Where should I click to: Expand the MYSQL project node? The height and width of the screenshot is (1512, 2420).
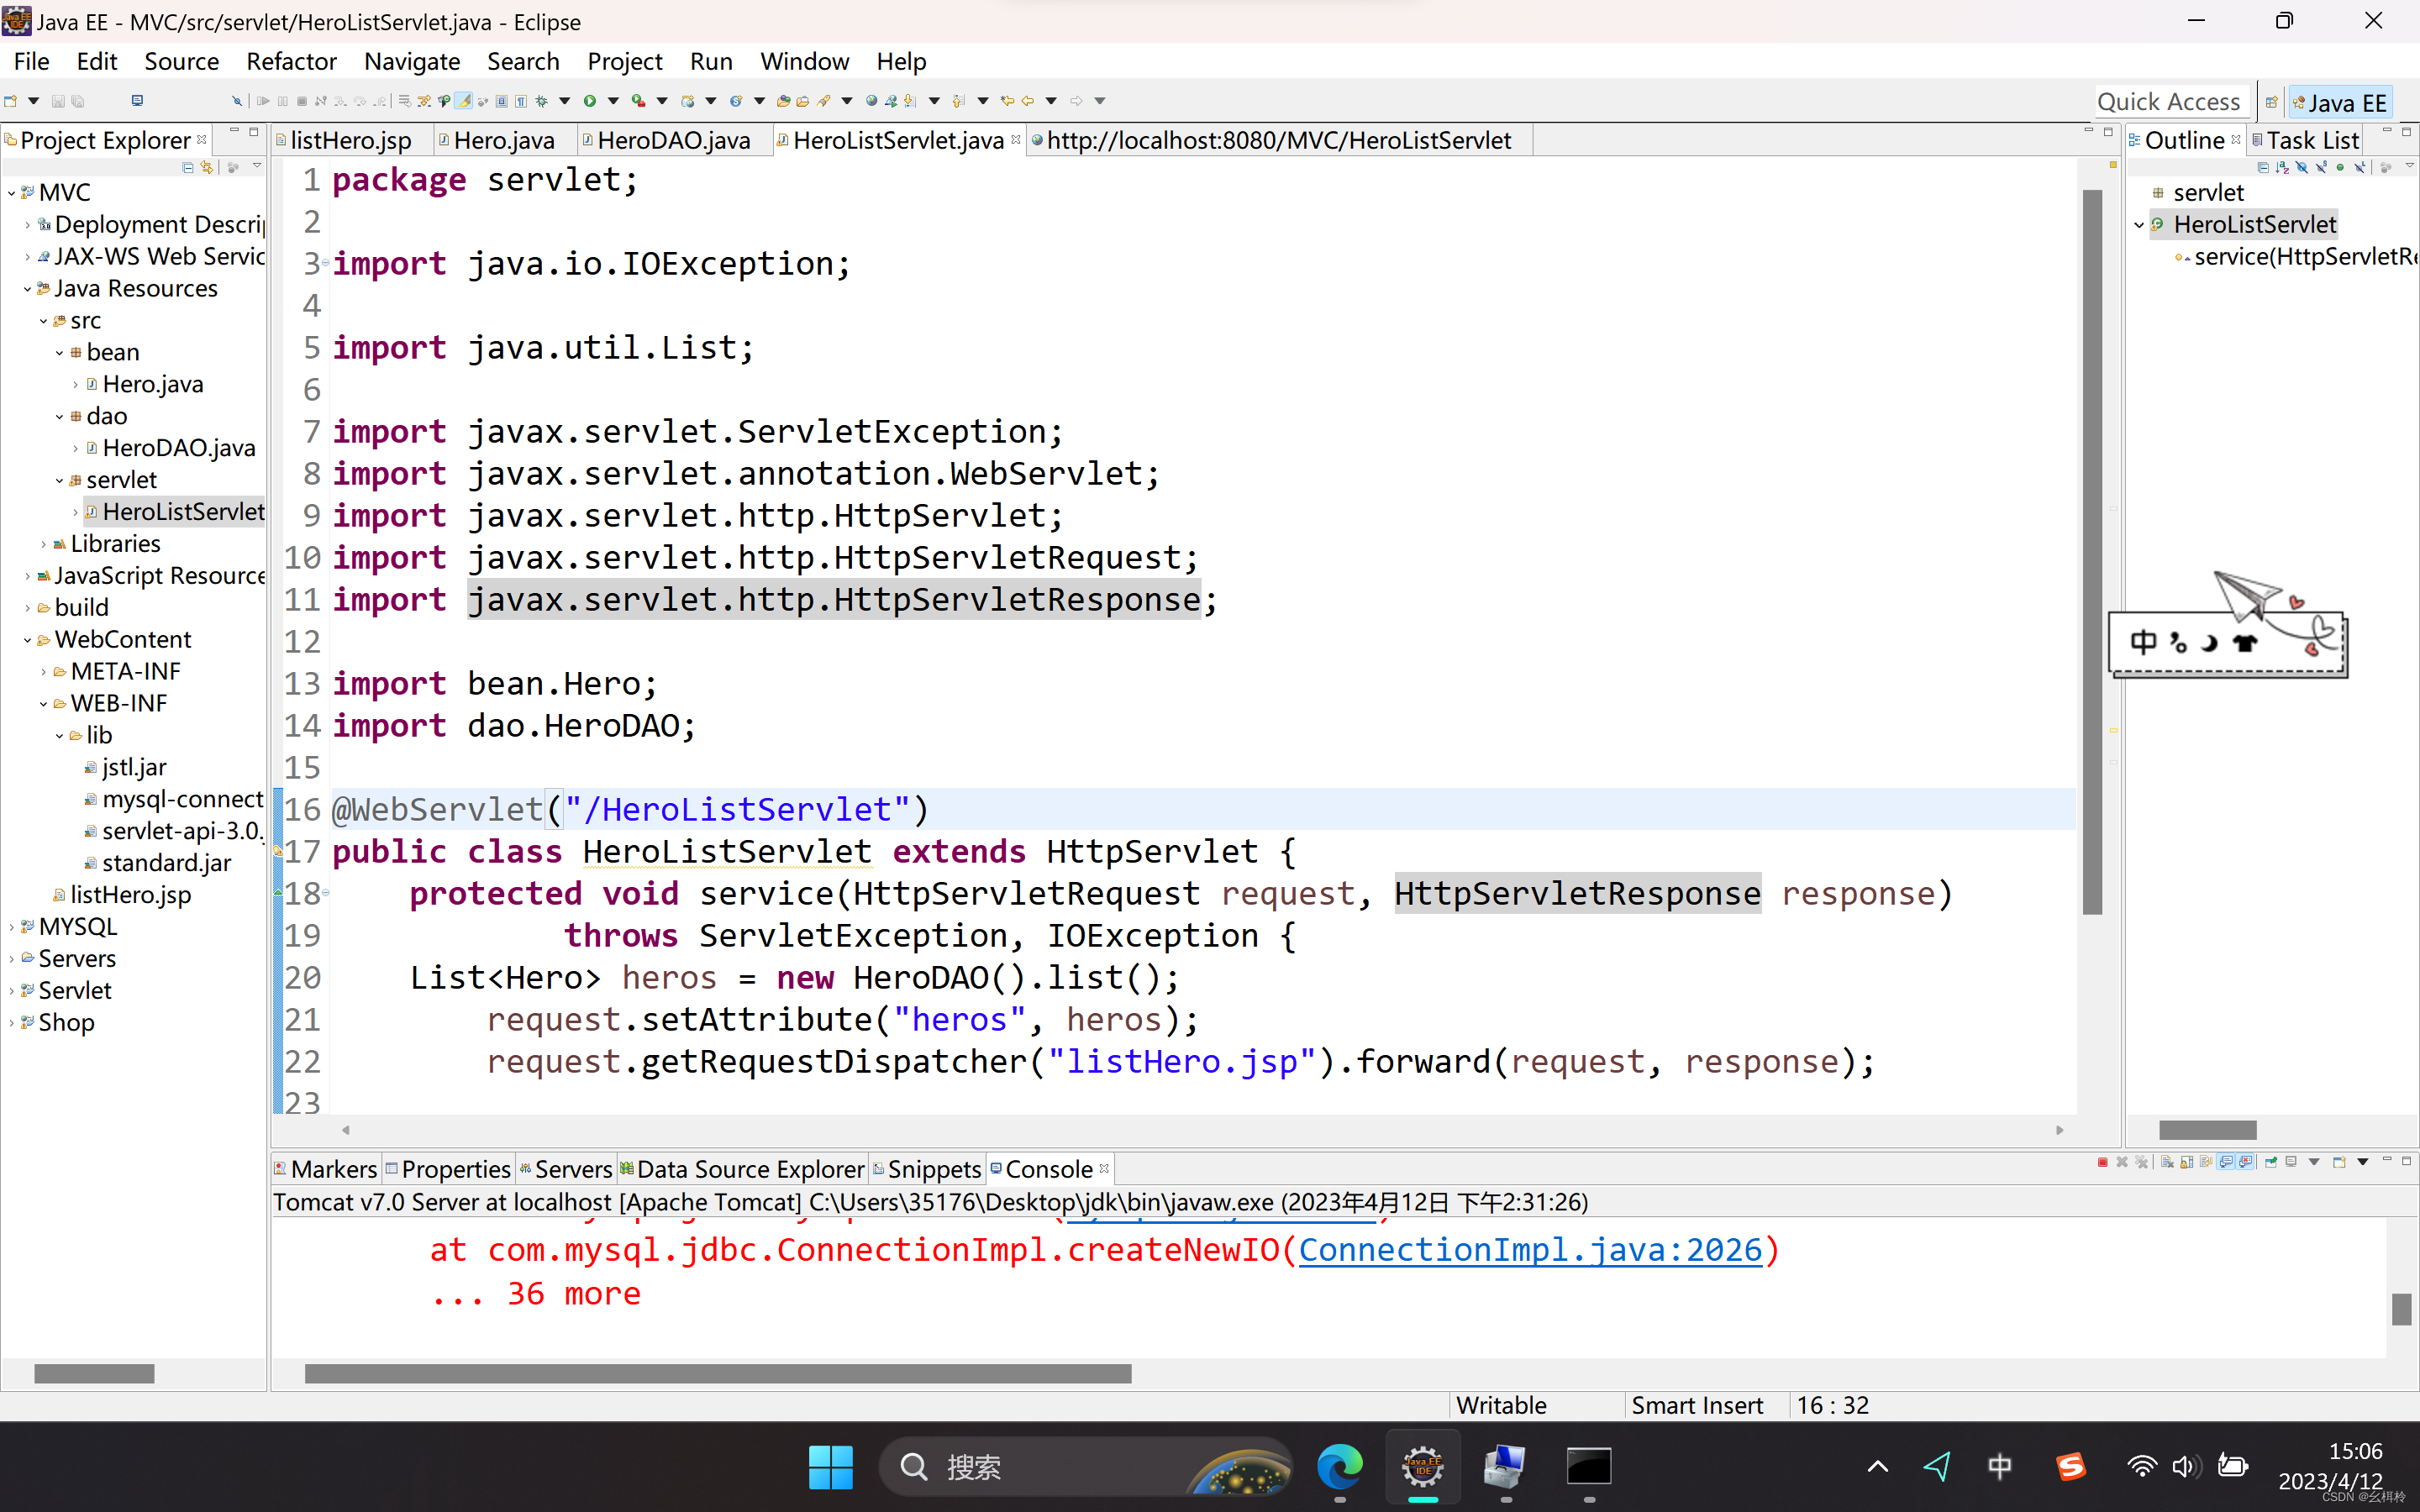12,927
